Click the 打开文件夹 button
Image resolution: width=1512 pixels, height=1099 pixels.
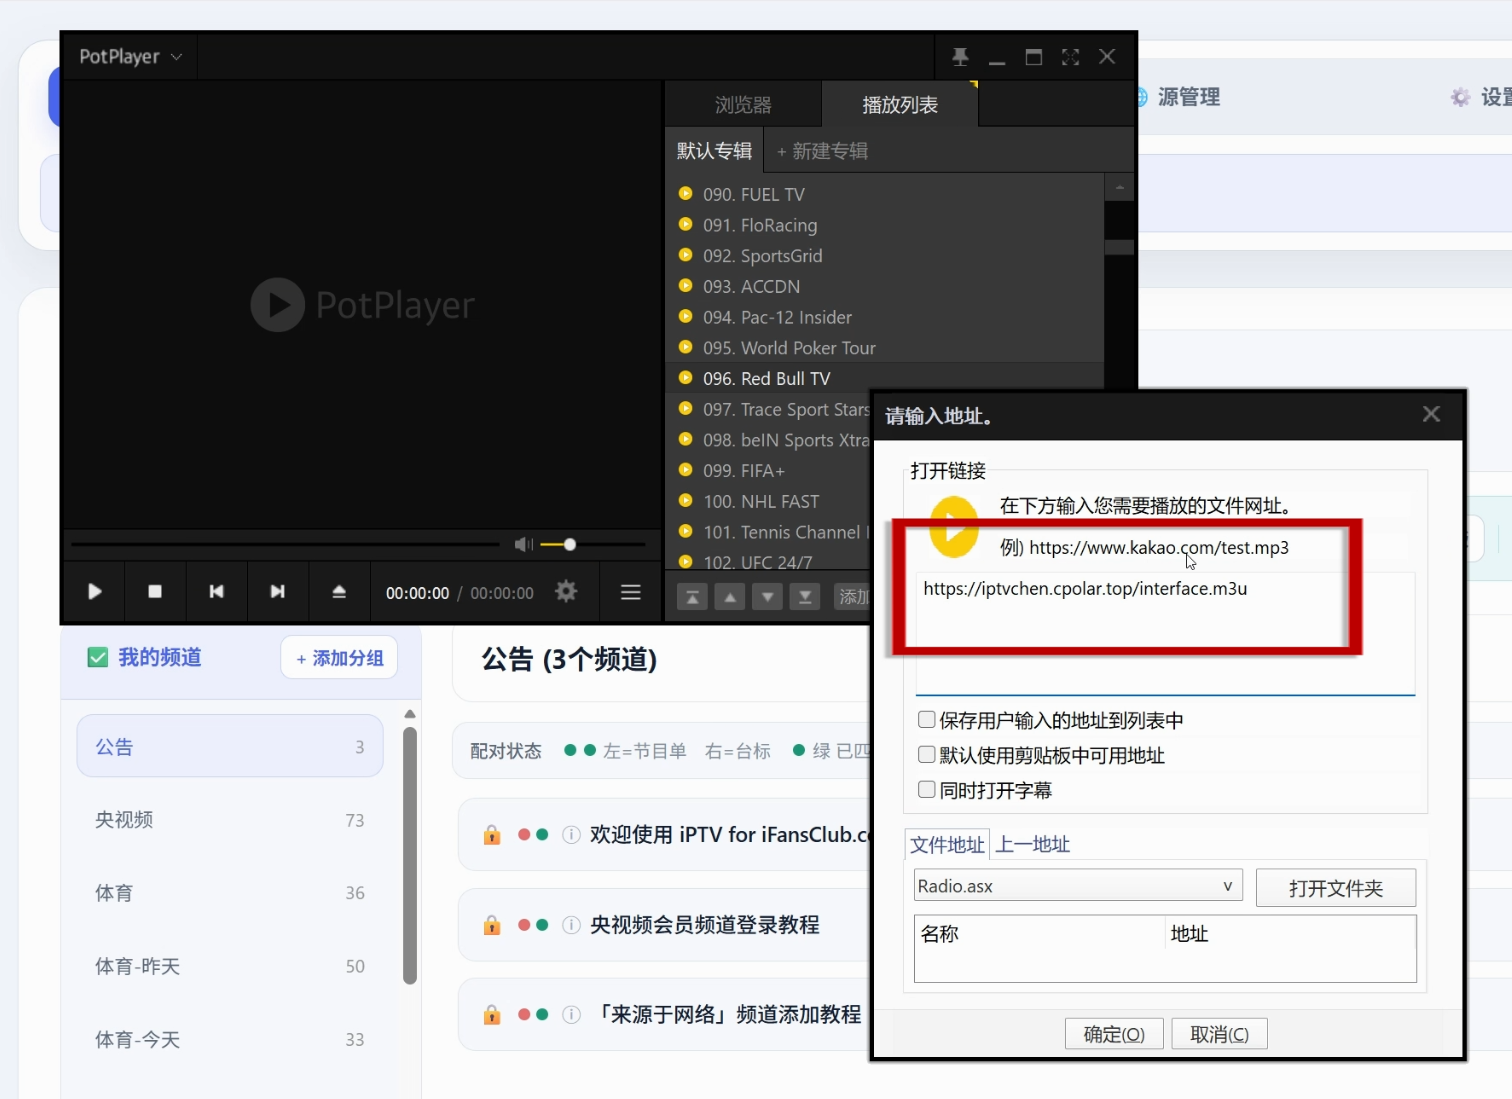click(x=1336, y=888)
